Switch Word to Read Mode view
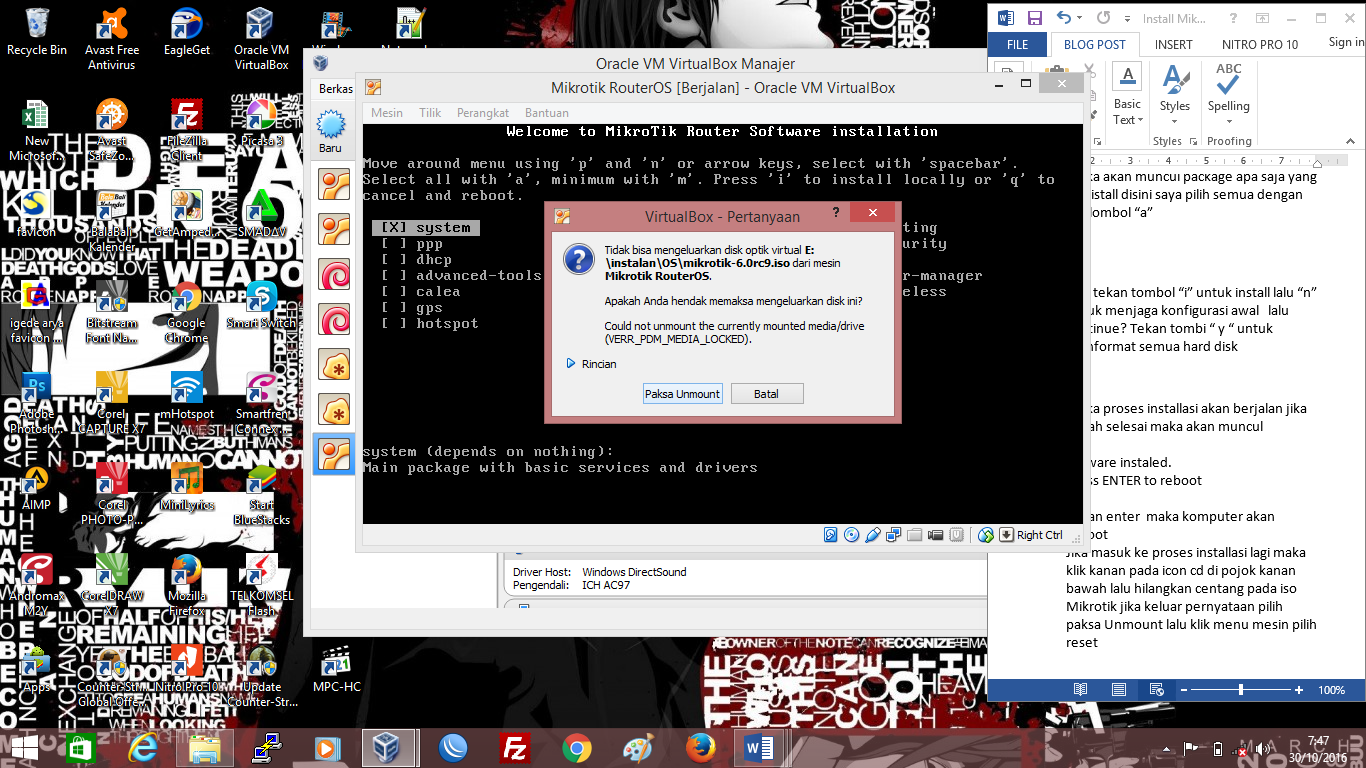This screenshot has width=1366, height=768. pos(1080,689)
